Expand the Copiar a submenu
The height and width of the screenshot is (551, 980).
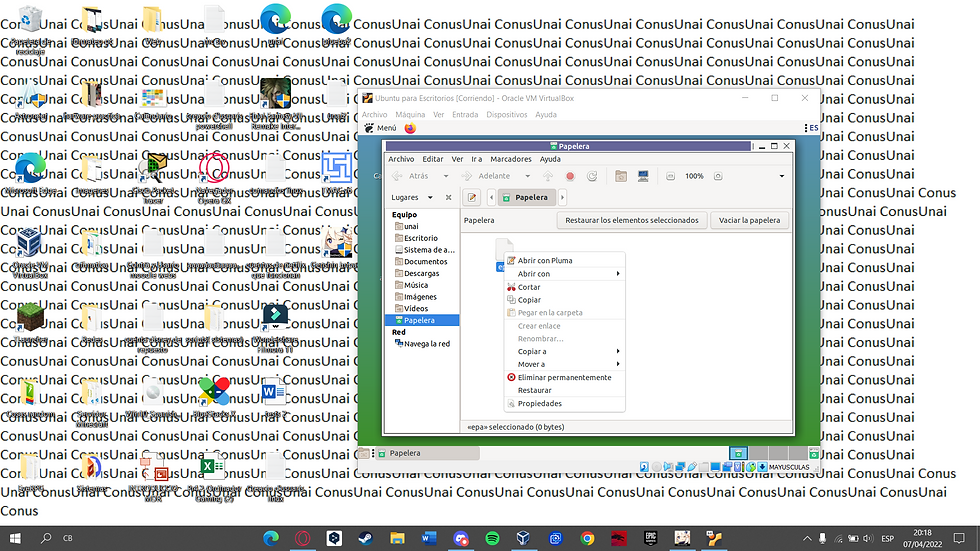(564, 352)
